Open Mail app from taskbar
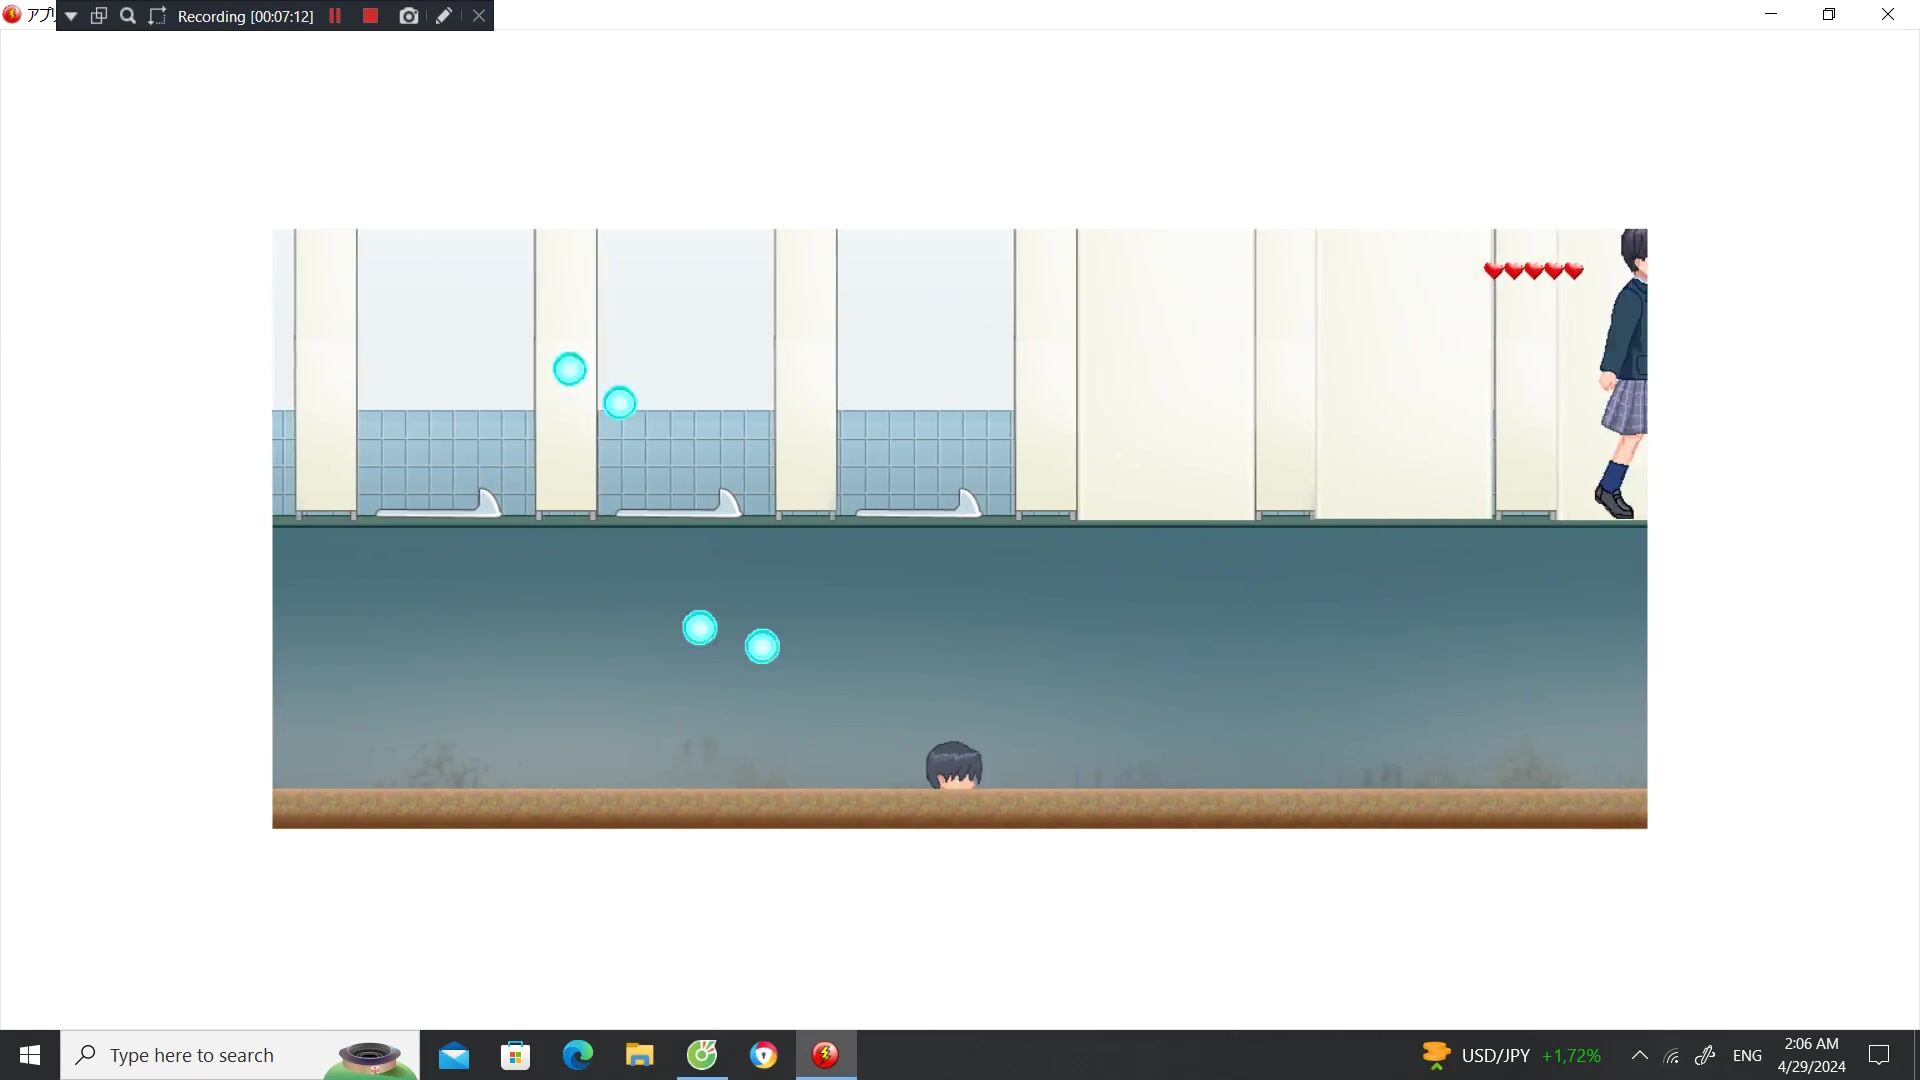 tap(453, 1055)
